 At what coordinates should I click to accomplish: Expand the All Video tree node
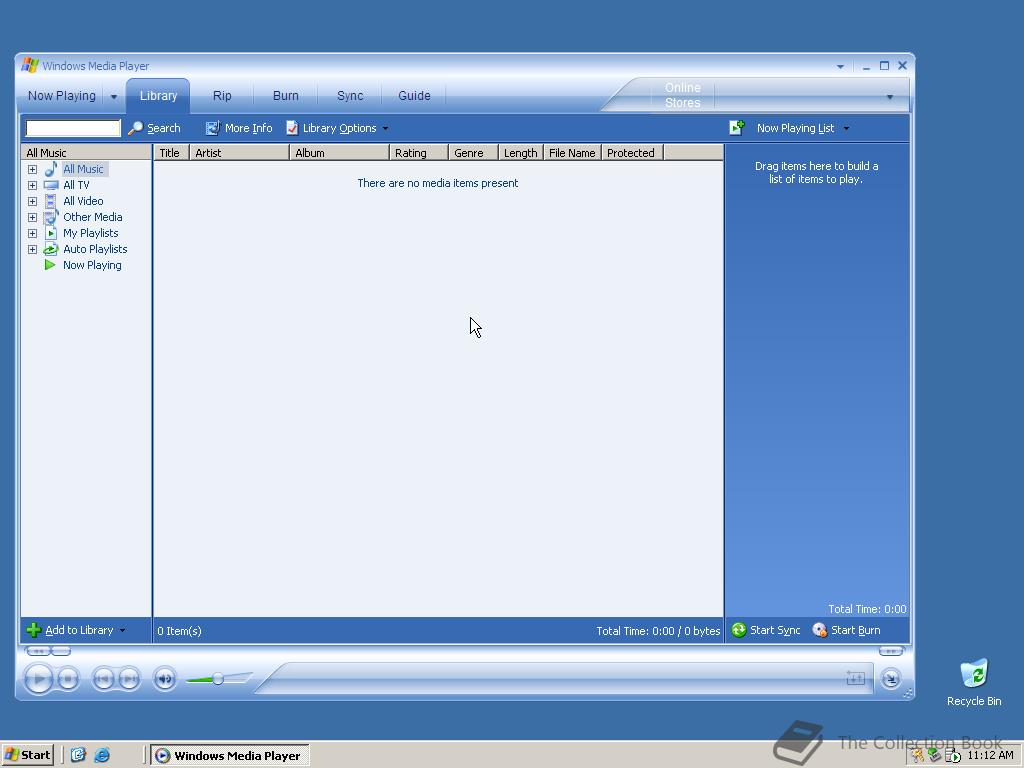tap(32, 201)
